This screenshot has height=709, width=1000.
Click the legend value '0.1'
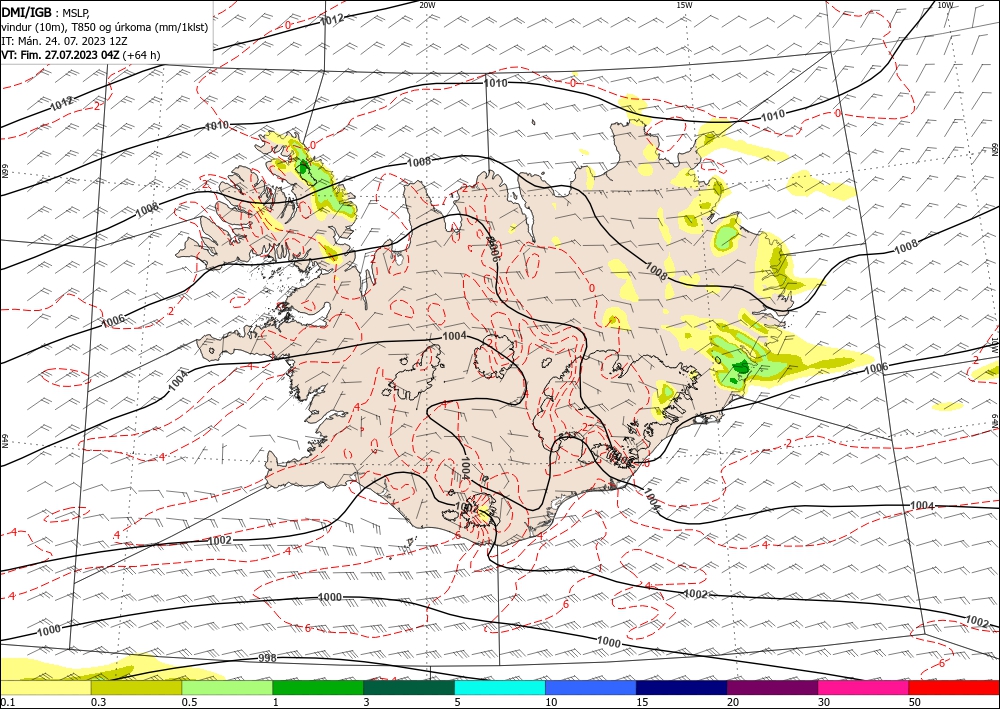[x=6, y=702]
